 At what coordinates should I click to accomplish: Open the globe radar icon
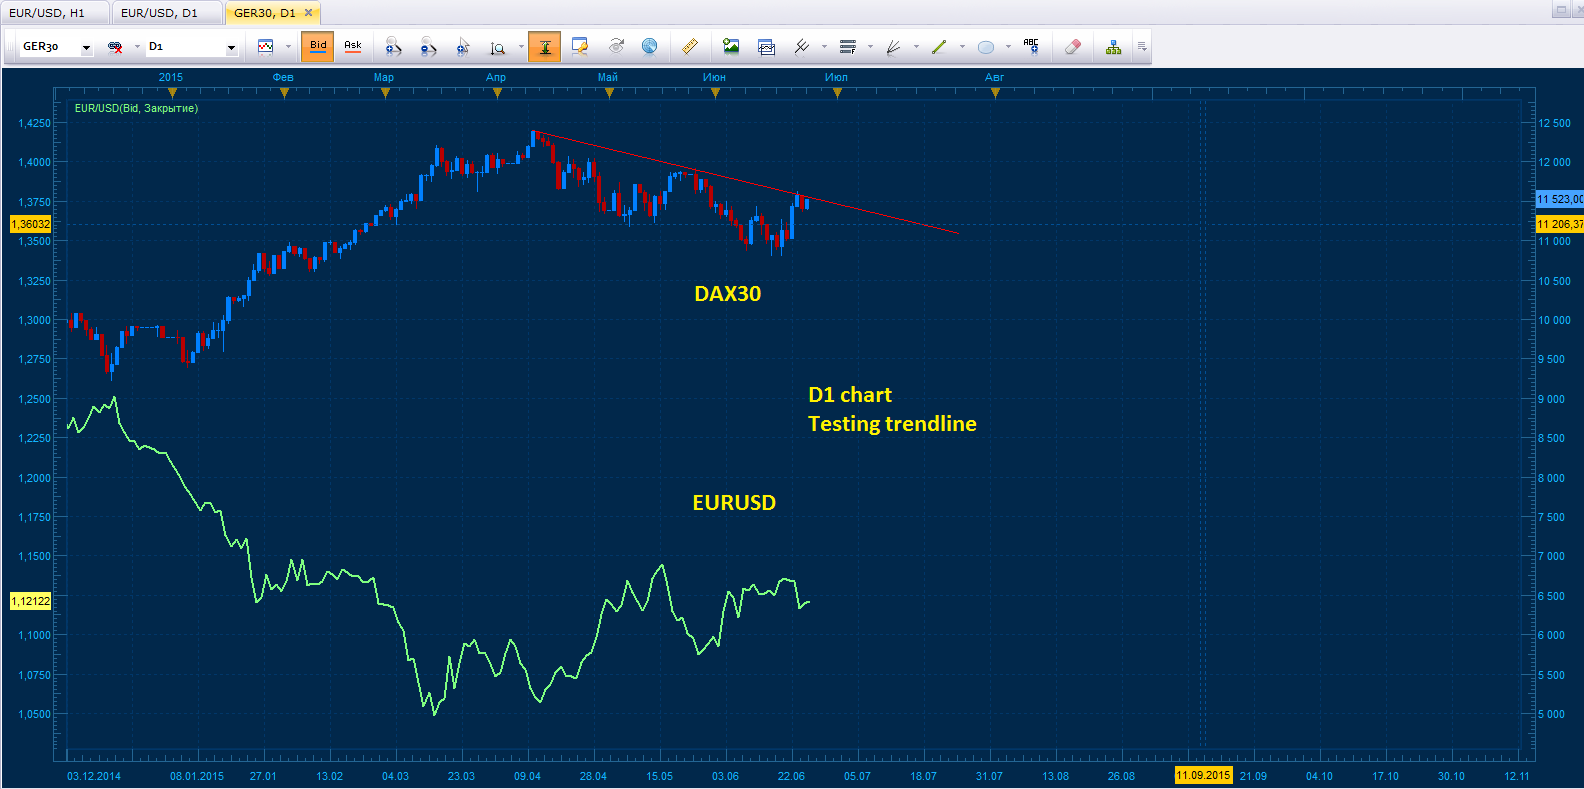coord(650,46)
